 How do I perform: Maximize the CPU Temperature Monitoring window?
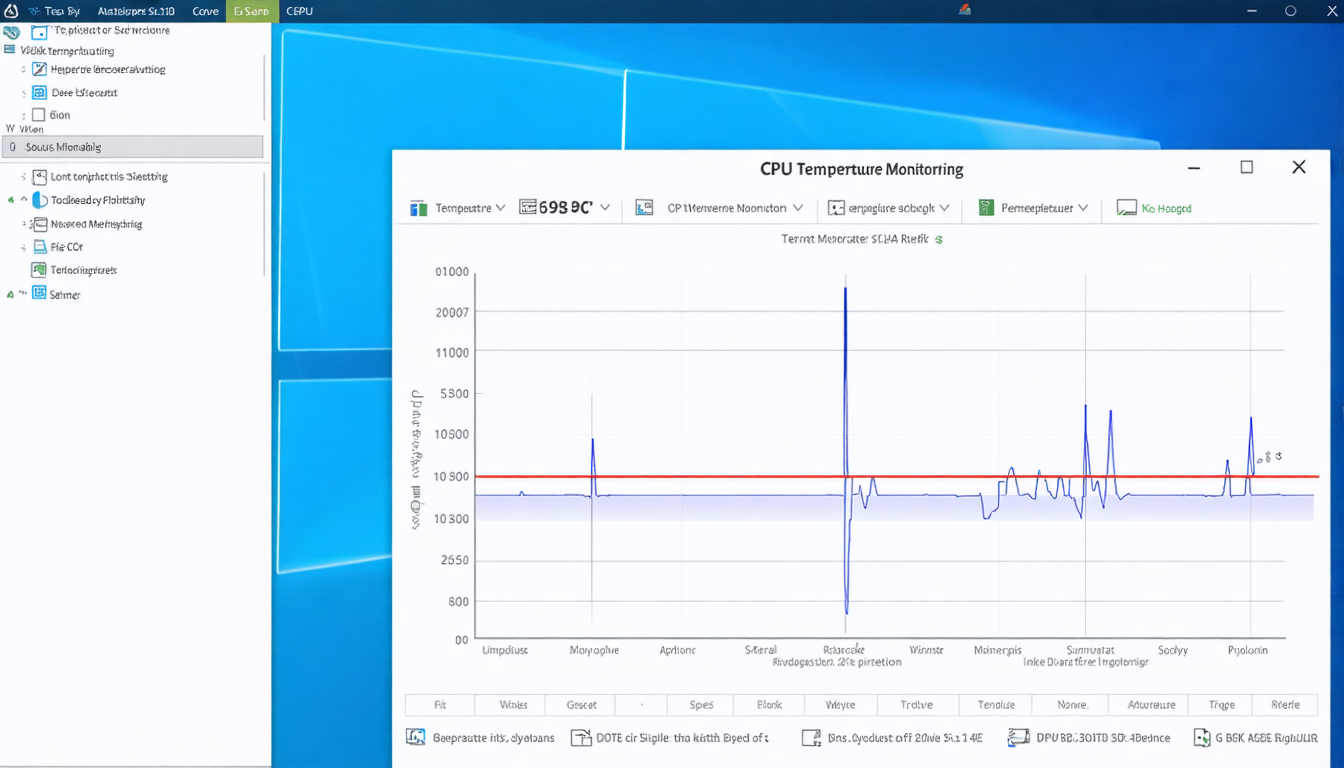[1247, 167]
